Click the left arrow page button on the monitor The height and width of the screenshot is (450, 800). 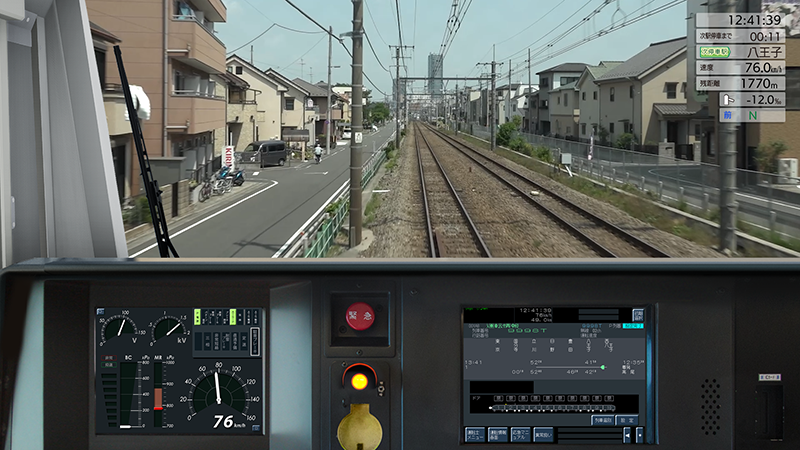pyautogui.click(x=628, y=435)
